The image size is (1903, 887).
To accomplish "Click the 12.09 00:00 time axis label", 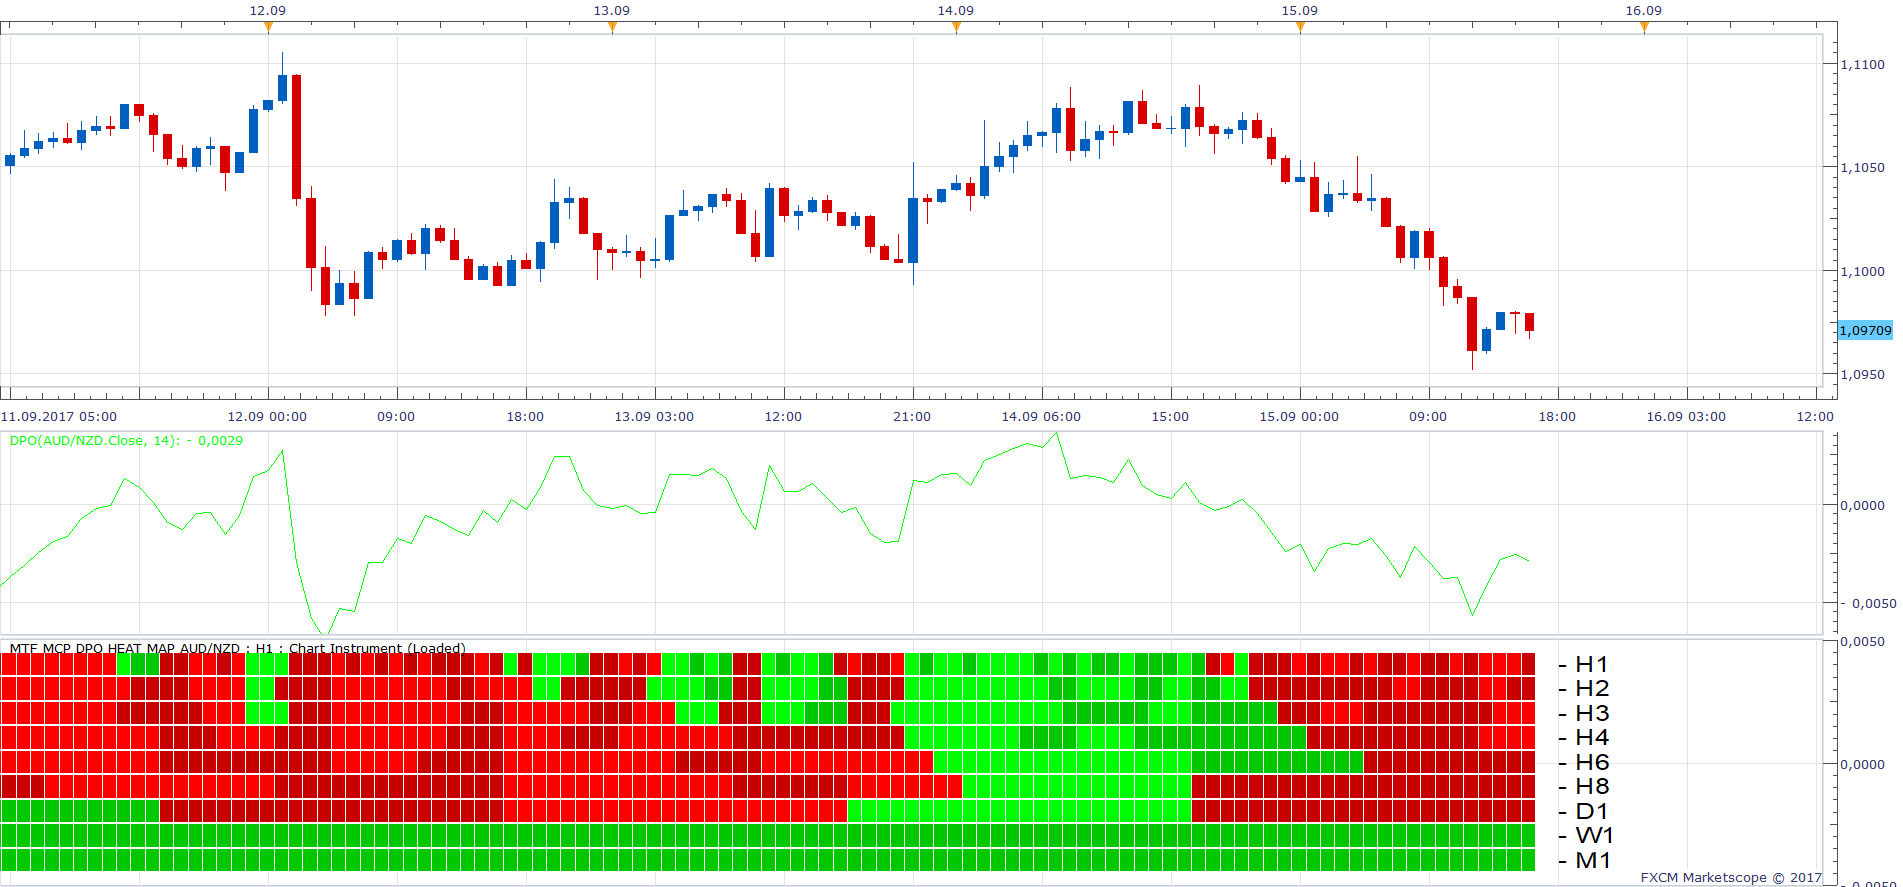I will coord(267,416).
